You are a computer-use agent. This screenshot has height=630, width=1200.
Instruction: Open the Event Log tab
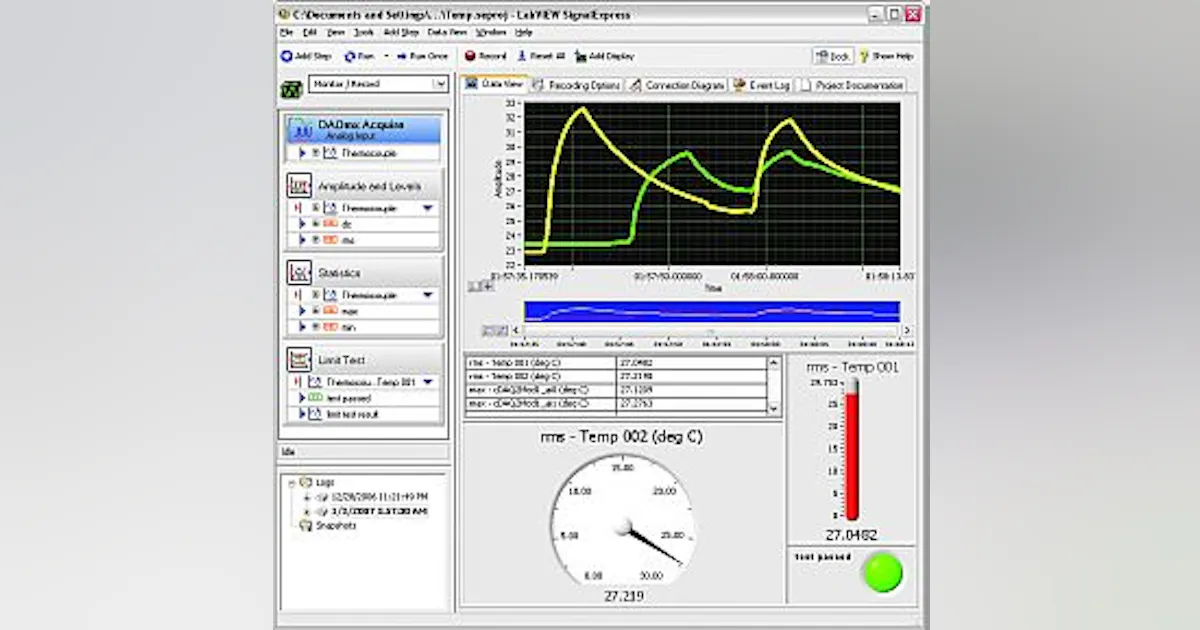762,86
